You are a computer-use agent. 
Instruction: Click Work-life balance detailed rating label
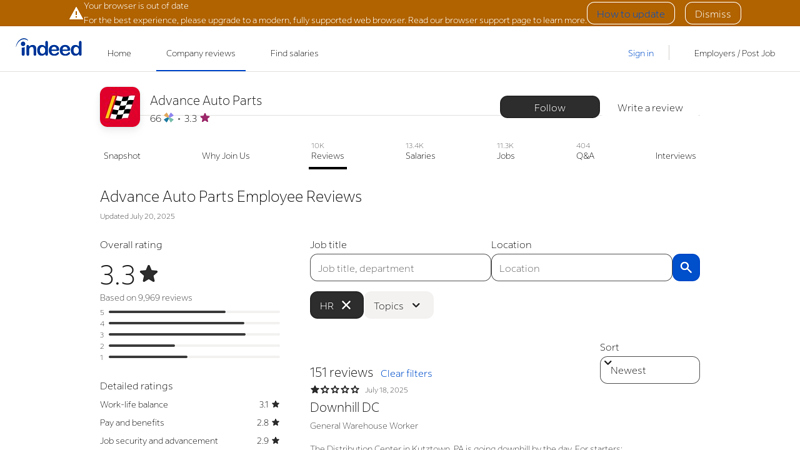(x=134, y=405)
